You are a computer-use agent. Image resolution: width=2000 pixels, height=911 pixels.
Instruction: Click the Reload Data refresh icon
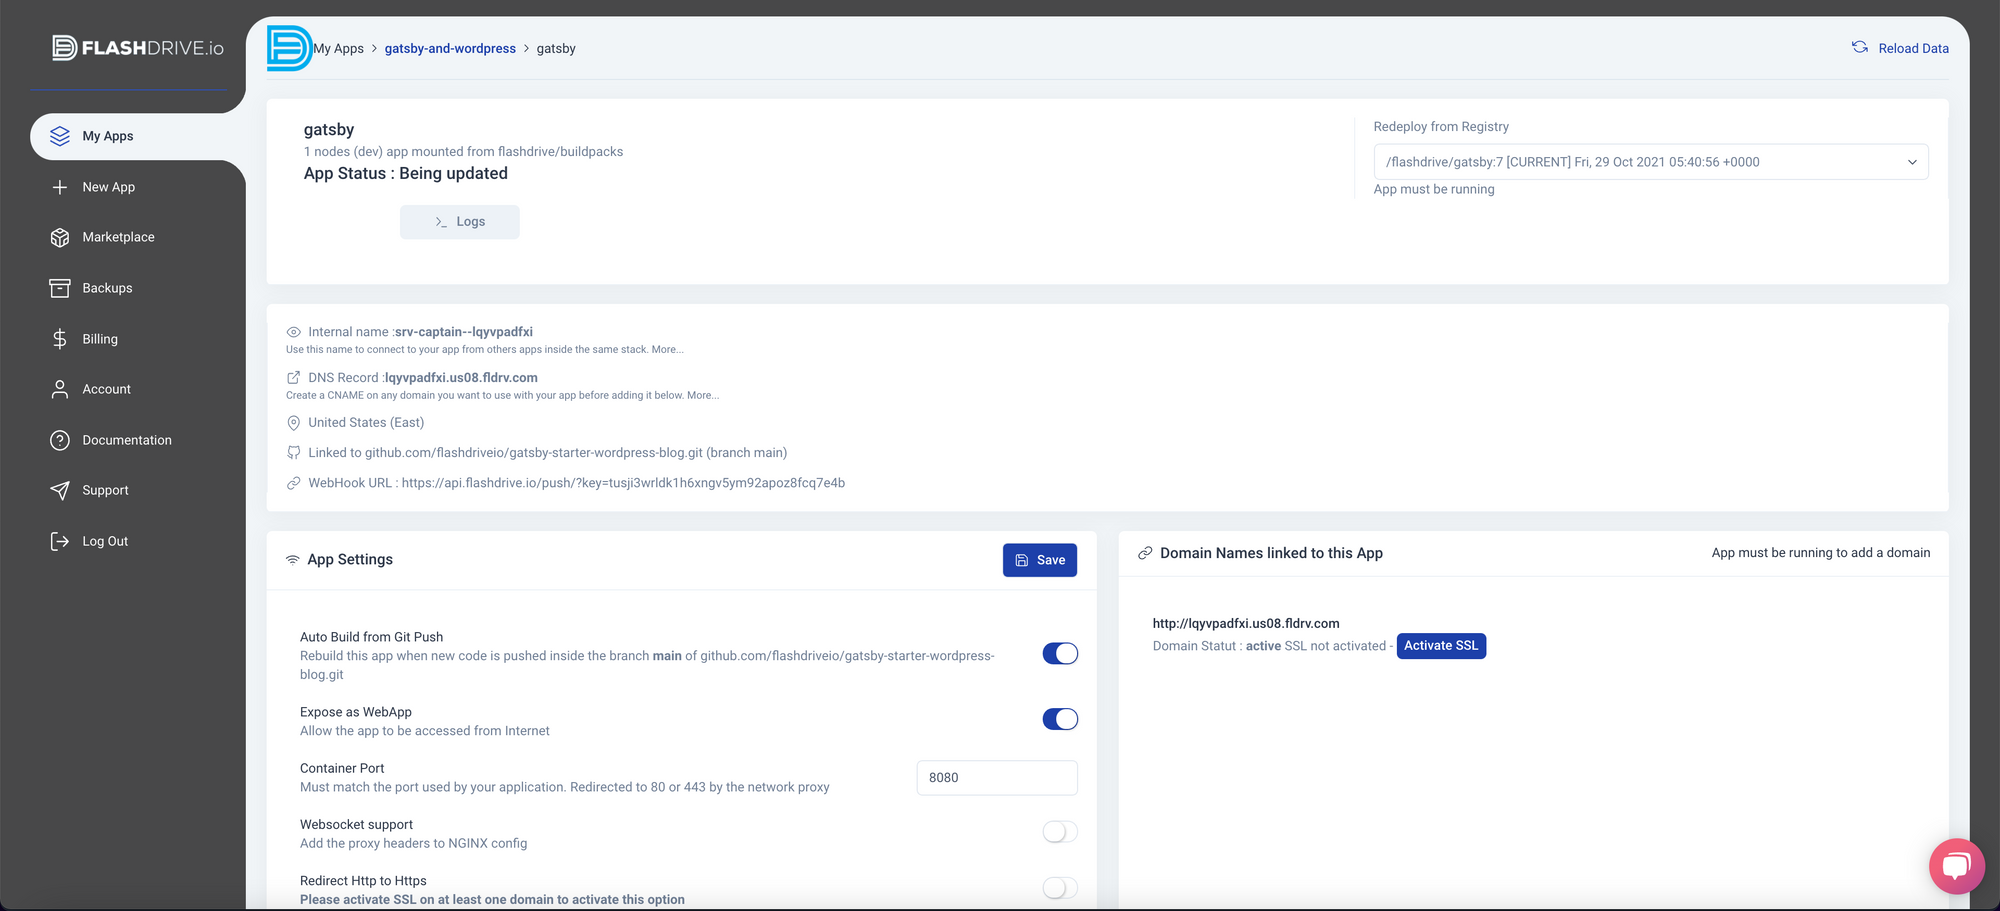click(x=1860, y=47)
